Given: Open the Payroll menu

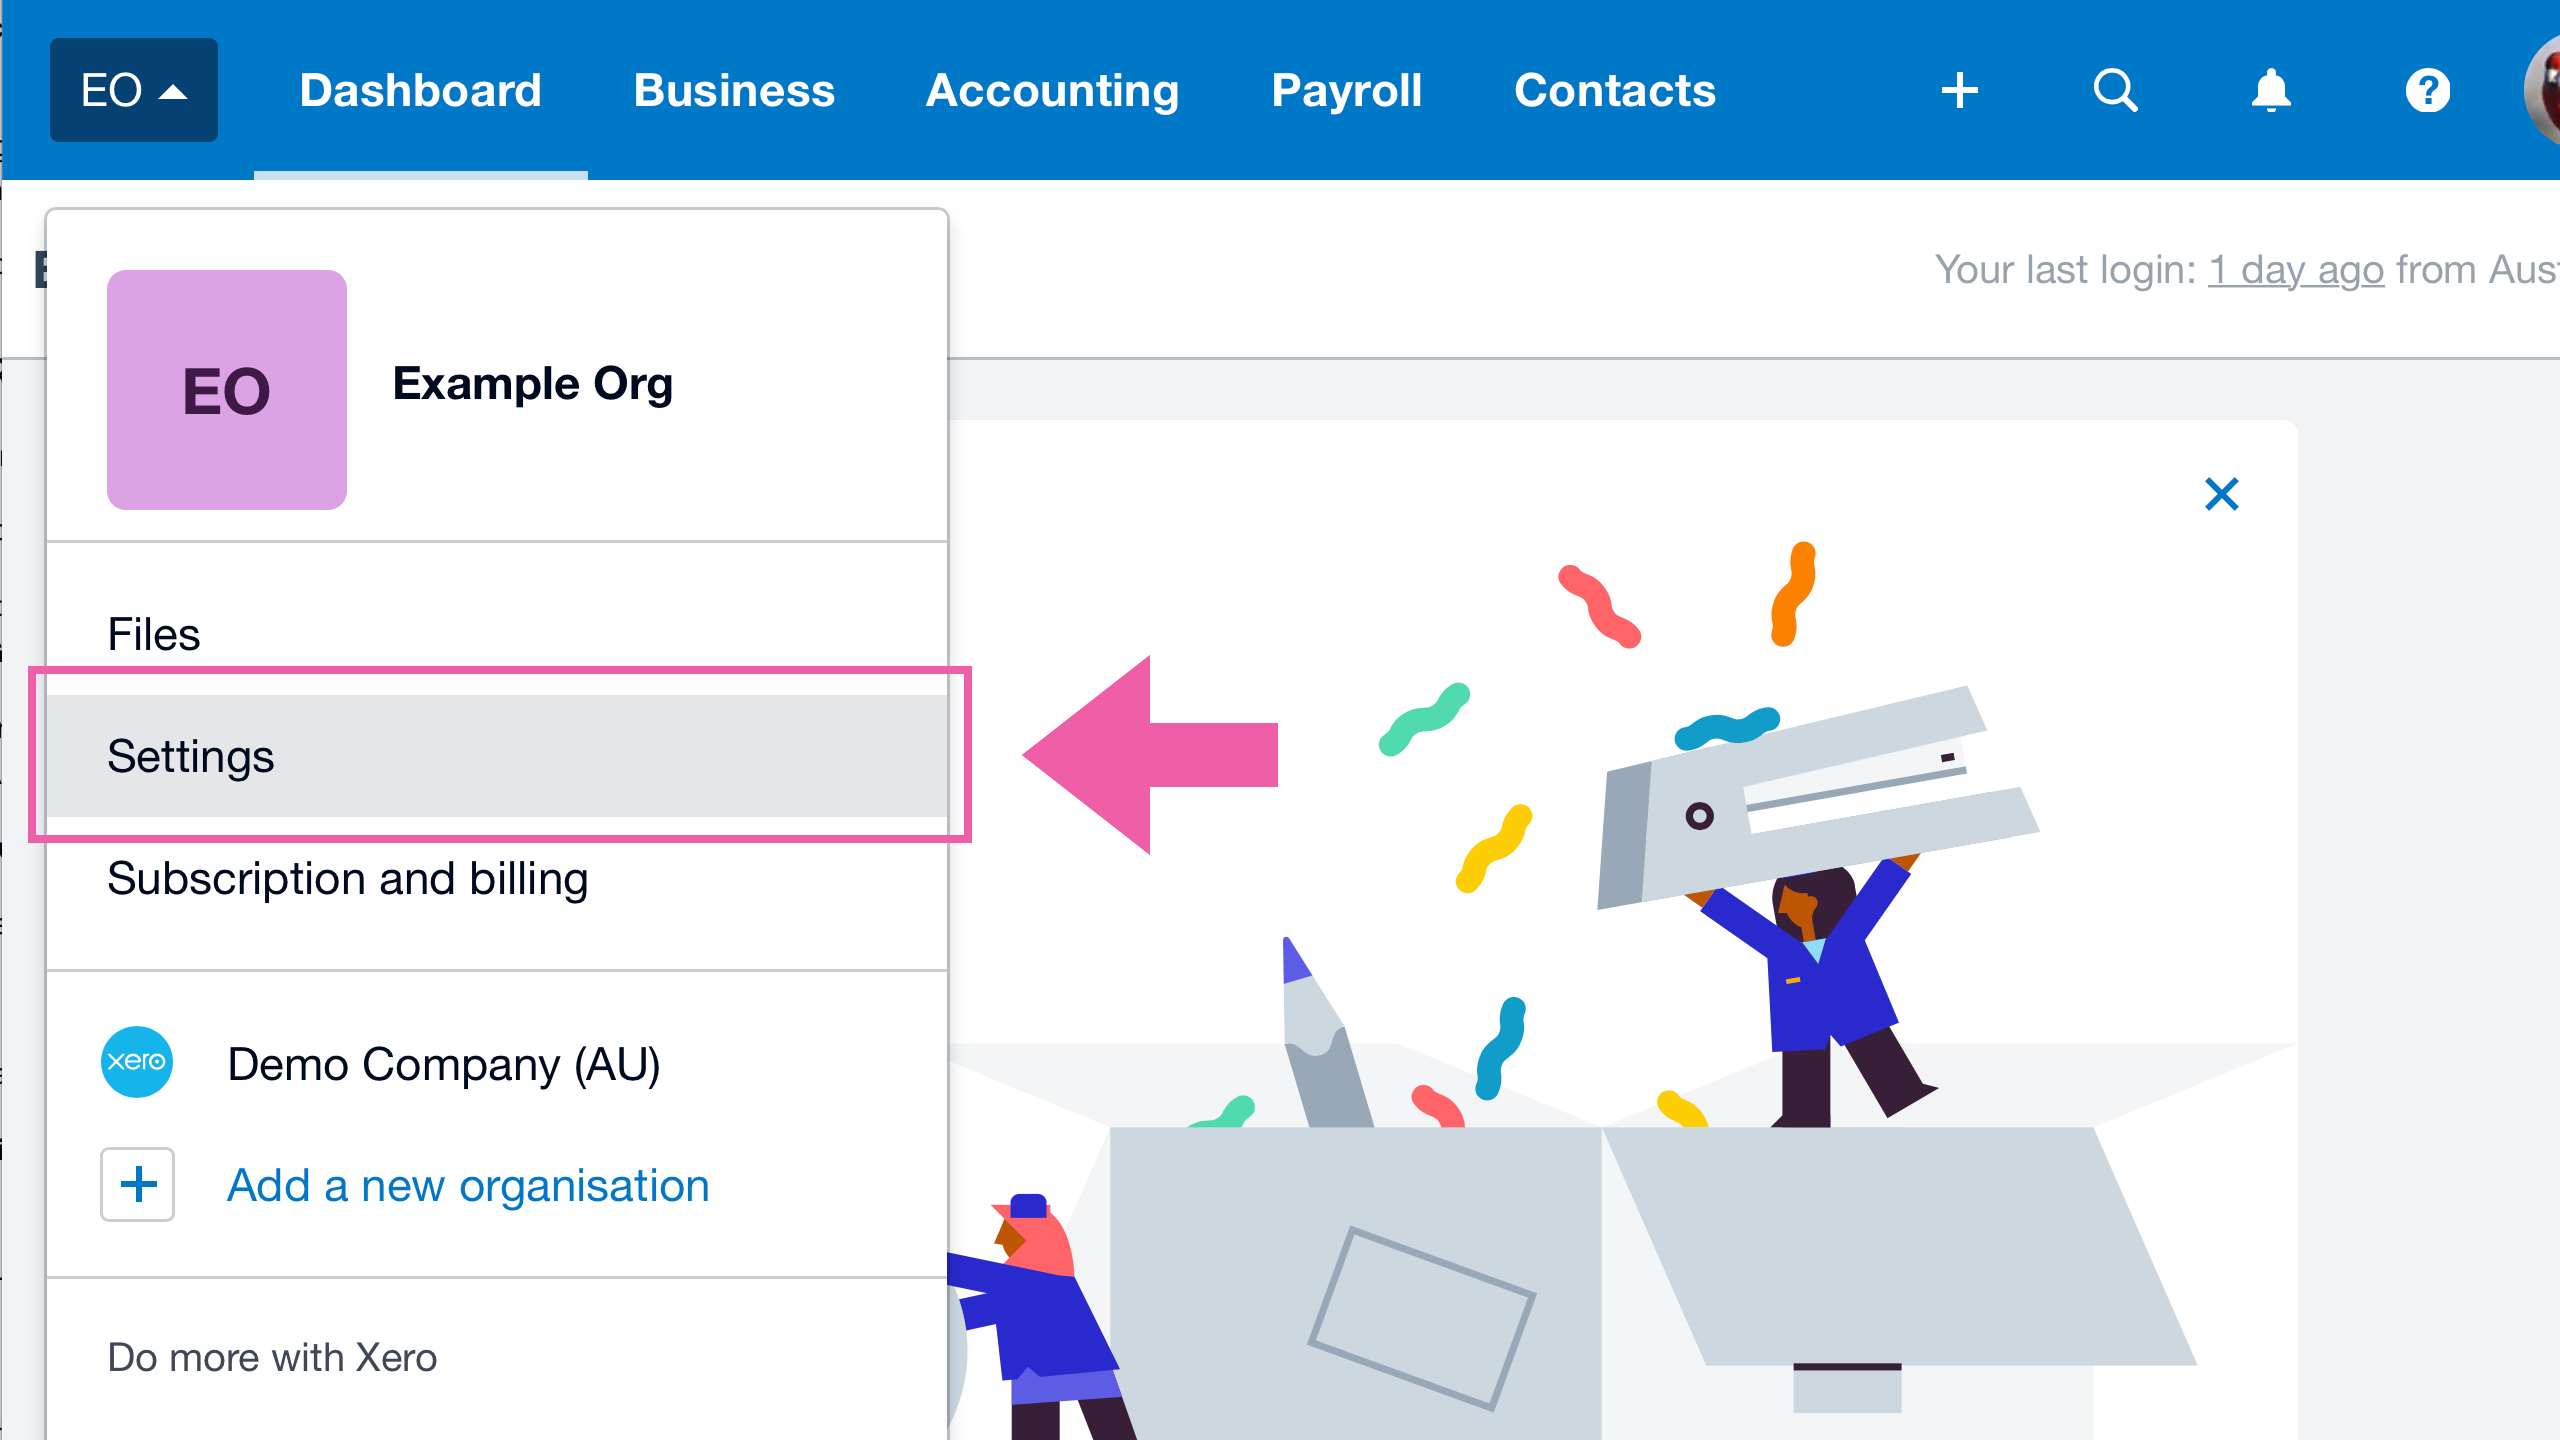Looking at the screenshot, I should click(x=1346, y=90).
